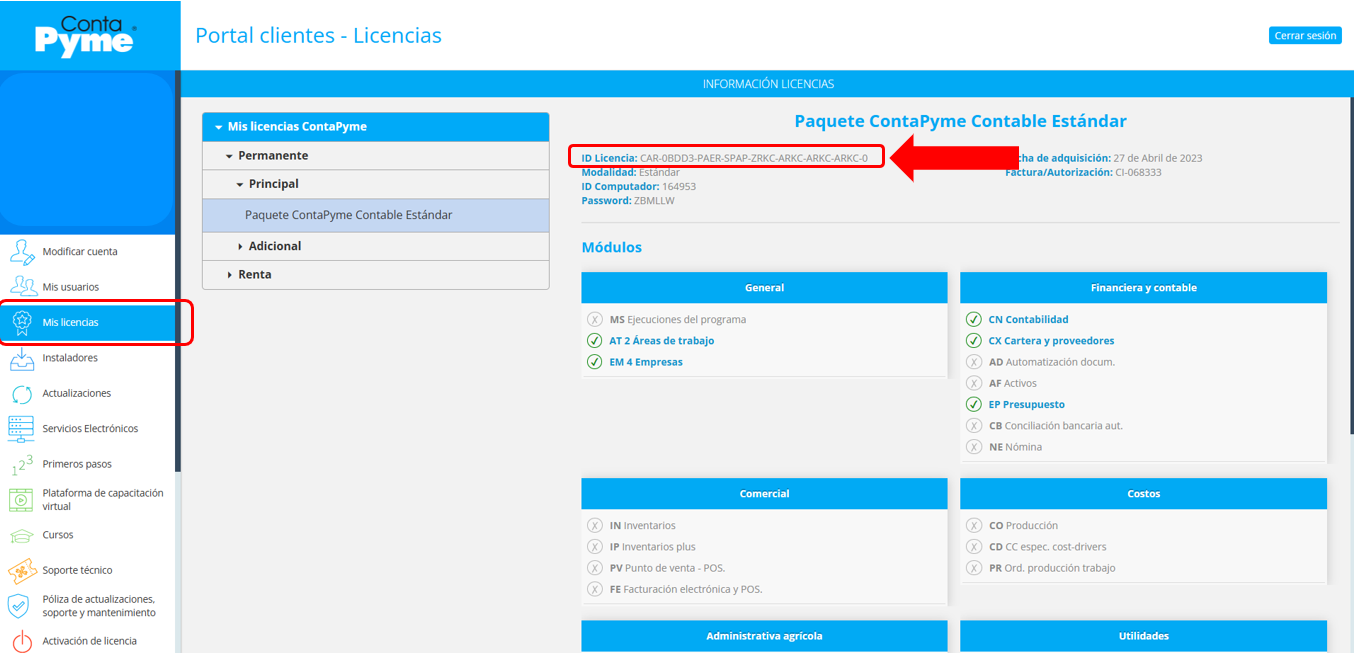Go to Instaladores sidebar item

(70, 358)
